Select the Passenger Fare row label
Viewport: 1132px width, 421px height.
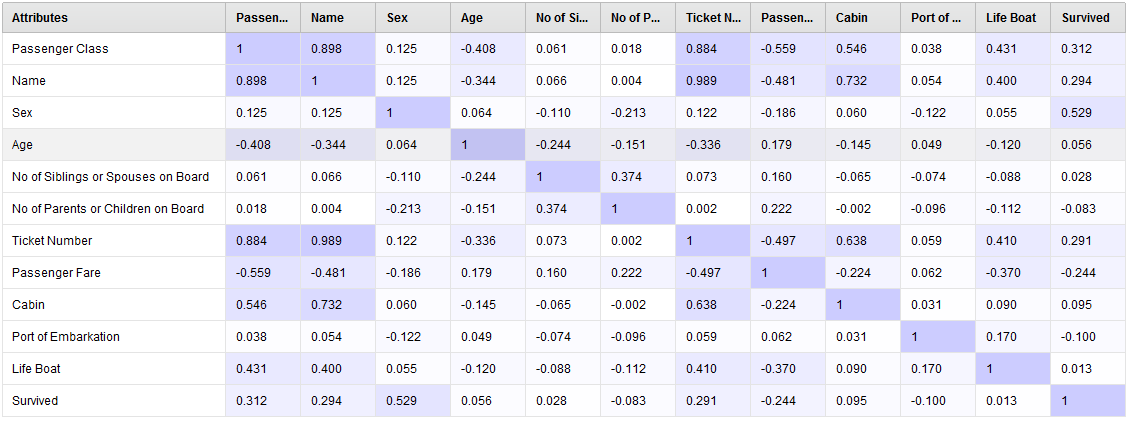click(56, 273)
